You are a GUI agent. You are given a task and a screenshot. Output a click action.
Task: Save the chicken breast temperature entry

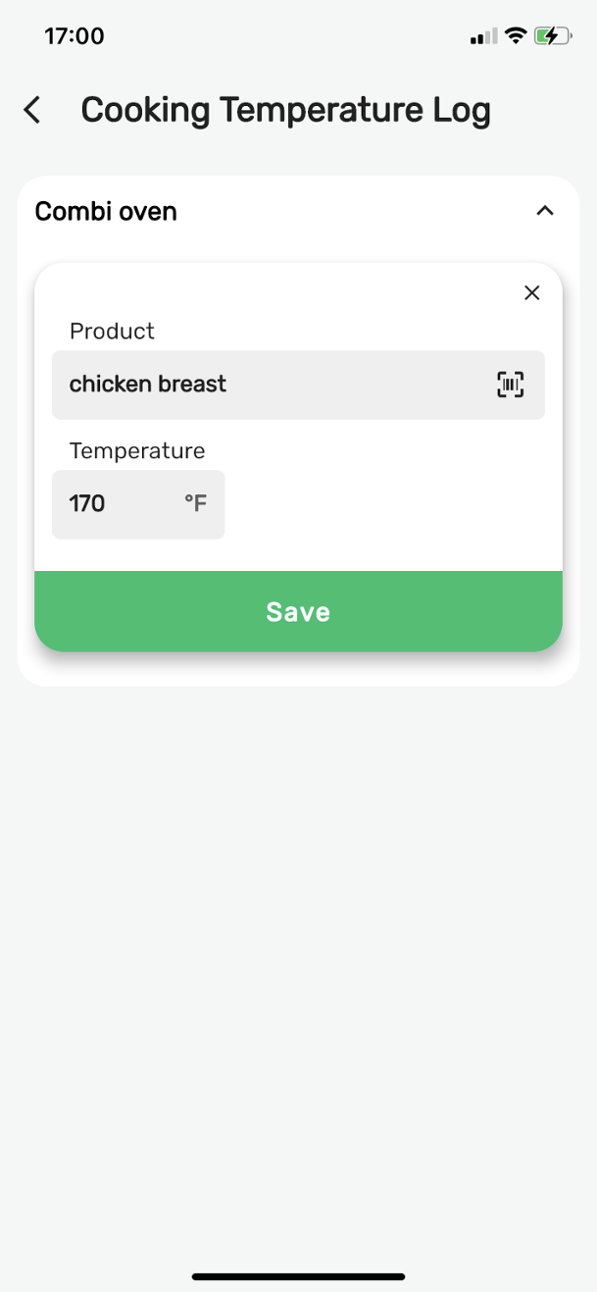tap(298, 611)
